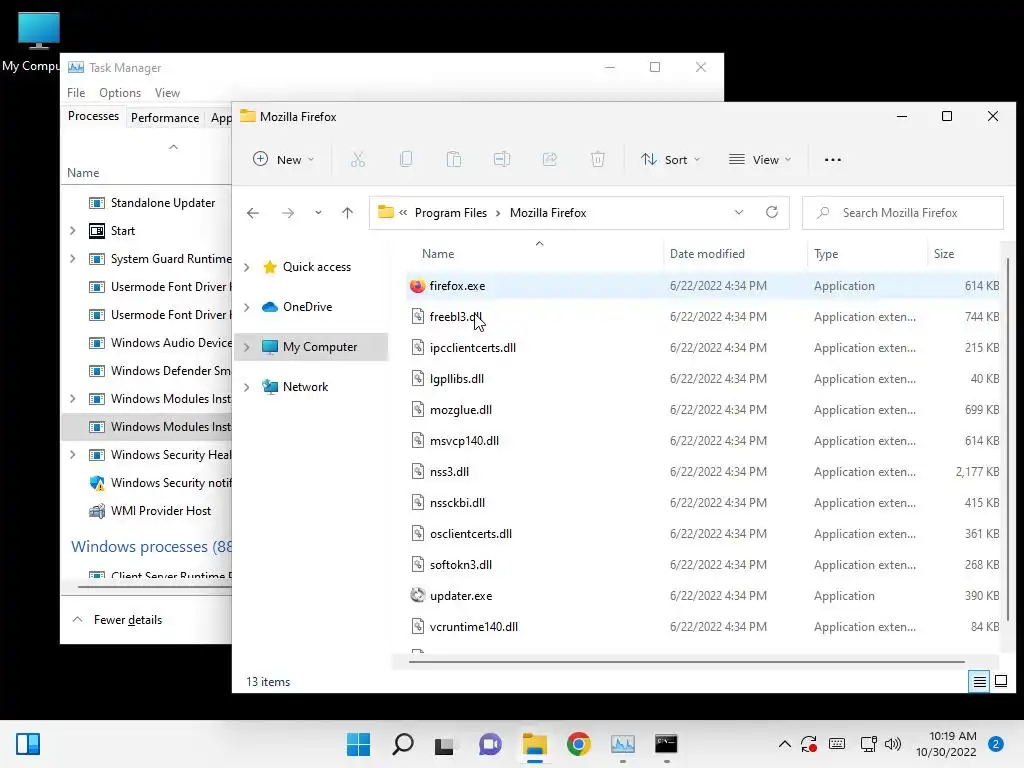Expand Network in navigation pane

[247, 387]
